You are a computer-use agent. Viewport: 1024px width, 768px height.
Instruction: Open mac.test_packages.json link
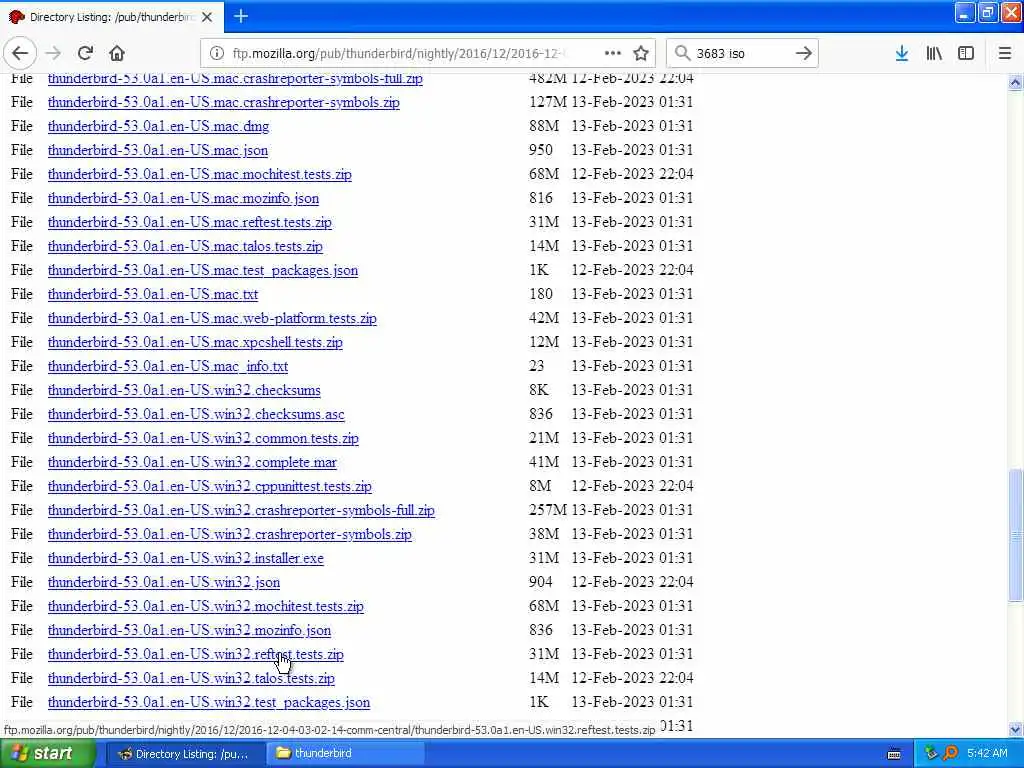[x=202, y=270]
